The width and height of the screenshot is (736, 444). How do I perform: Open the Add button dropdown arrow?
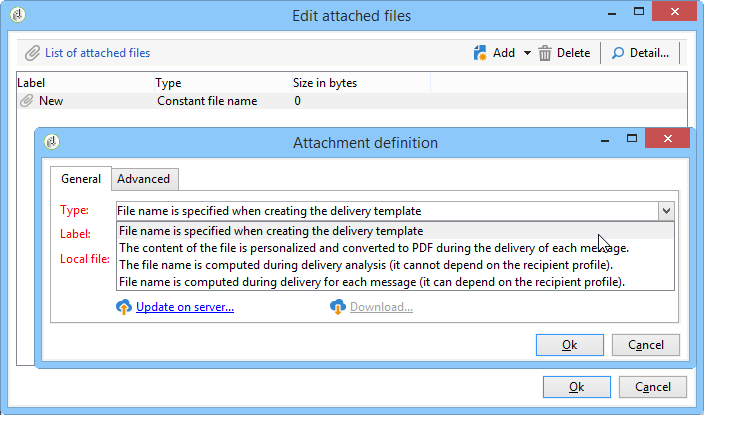tap(527, 53)
